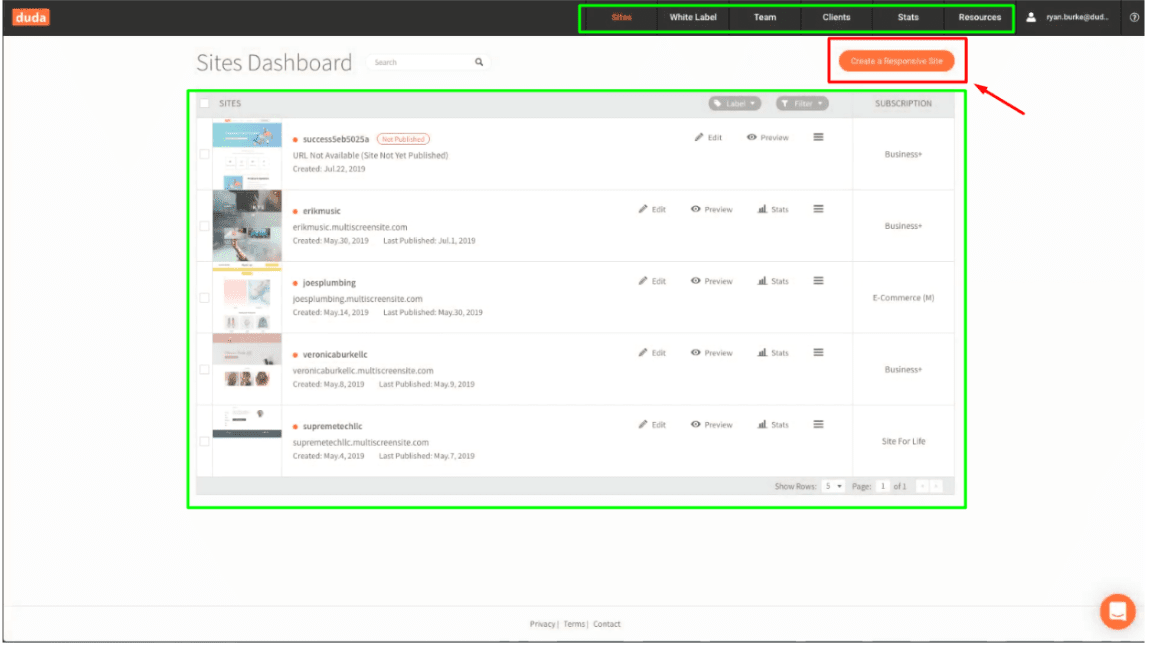1152x646 pixels.
Task: Open the erikmusic site thumbnail
Action: [x=248, y=227]
